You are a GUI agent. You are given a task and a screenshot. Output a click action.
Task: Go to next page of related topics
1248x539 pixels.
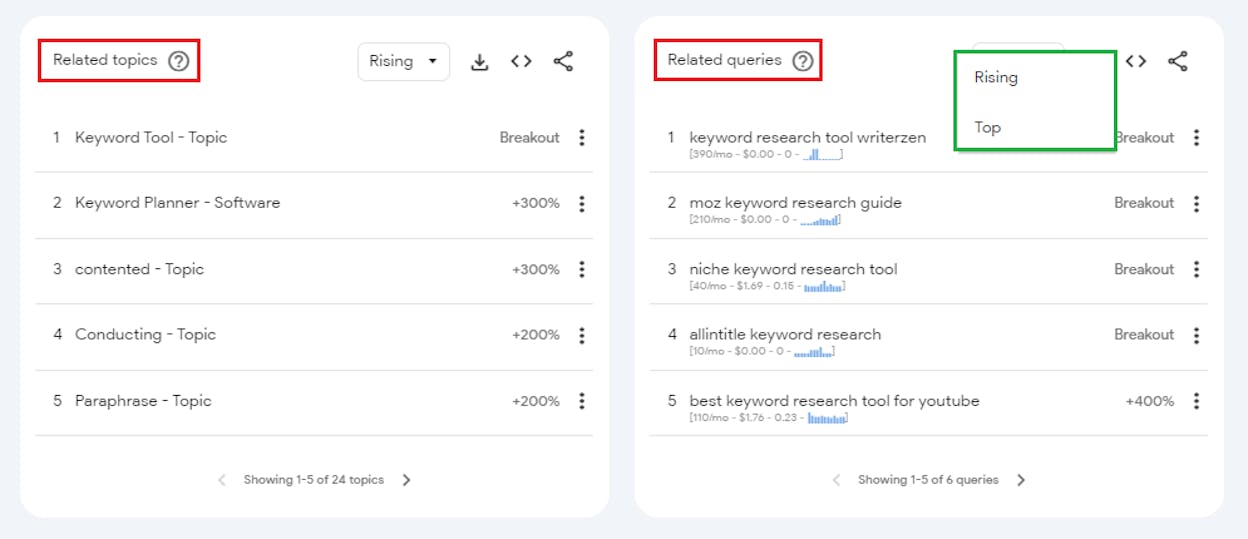pyautogui.click(x=406, y=480)
